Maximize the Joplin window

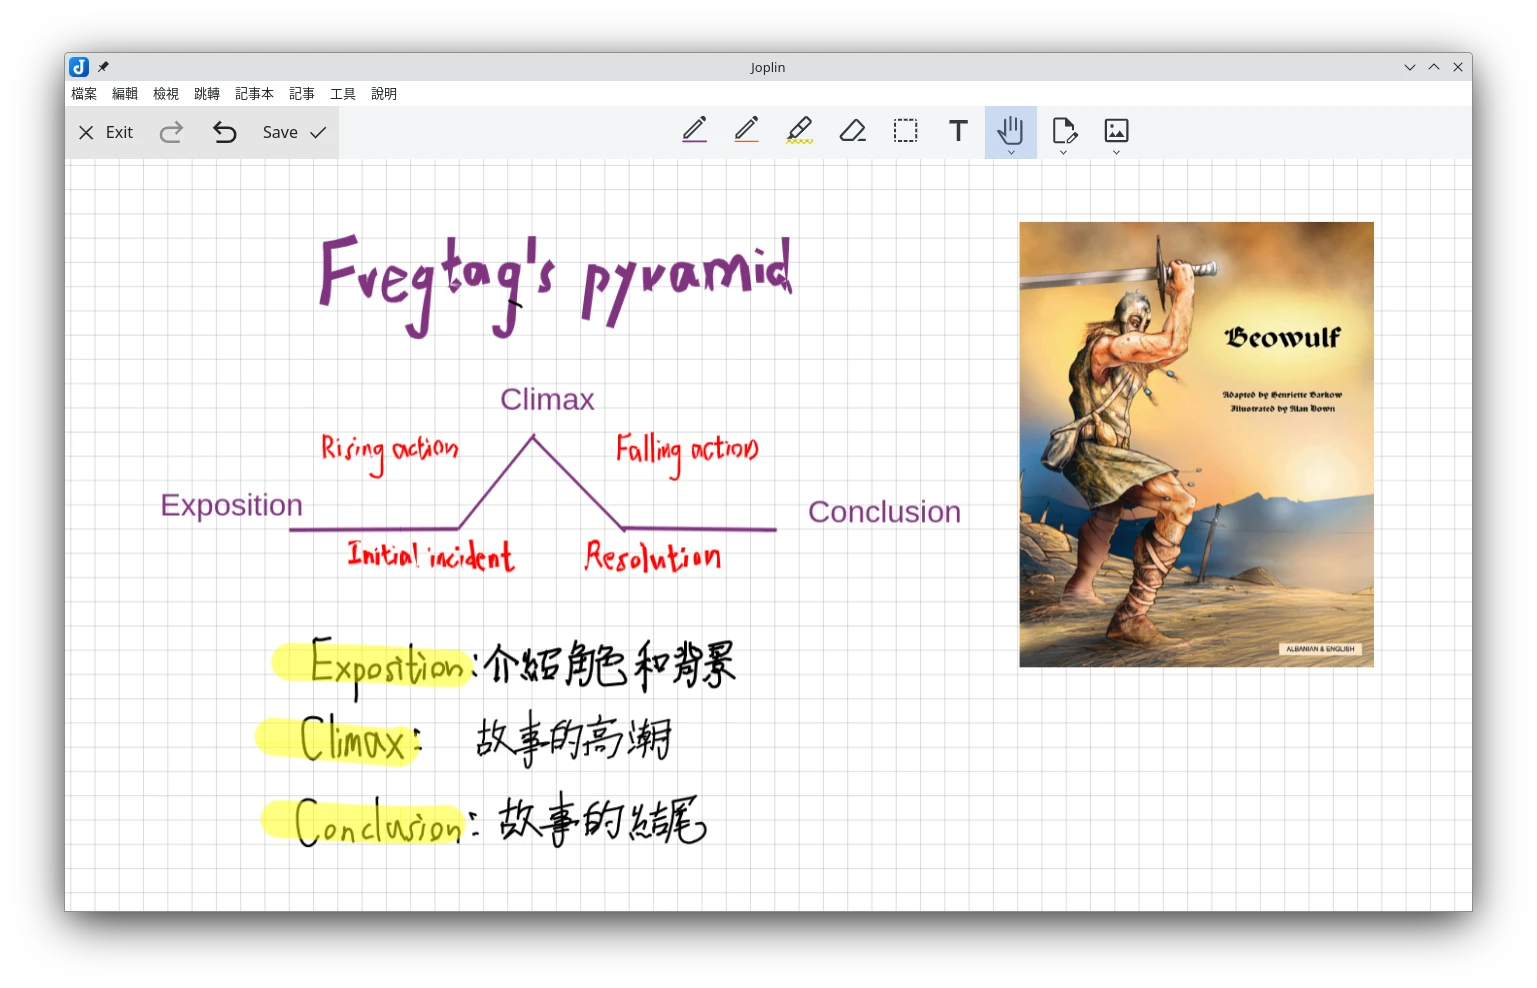(x=1434, y=67)
